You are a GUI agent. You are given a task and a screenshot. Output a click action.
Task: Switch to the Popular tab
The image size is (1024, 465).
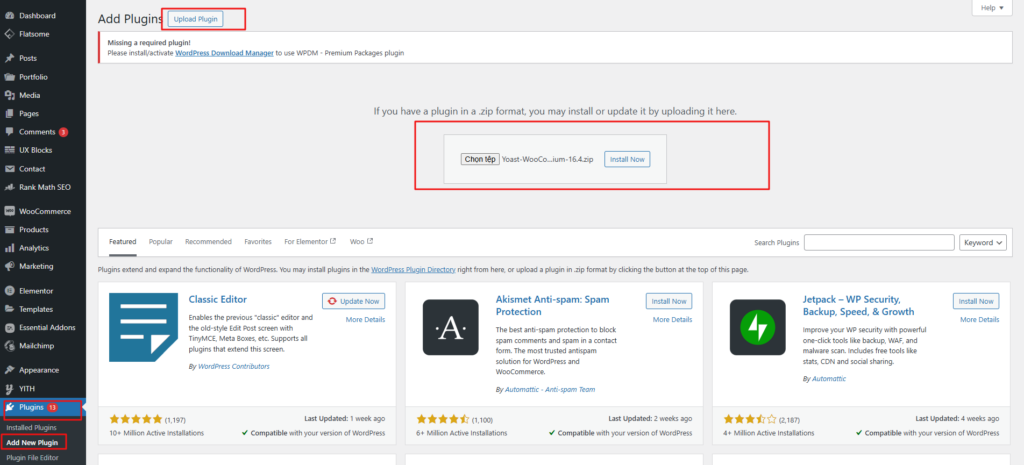[161, 242]
